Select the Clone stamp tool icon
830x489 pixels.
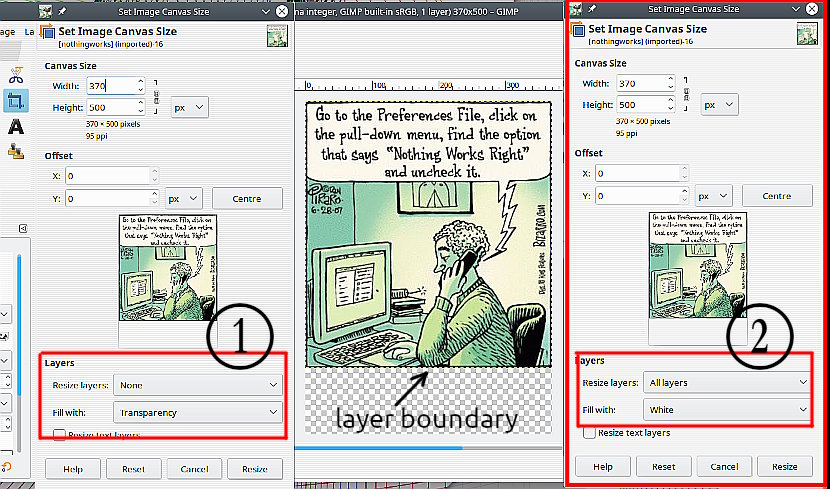(16, 151)
